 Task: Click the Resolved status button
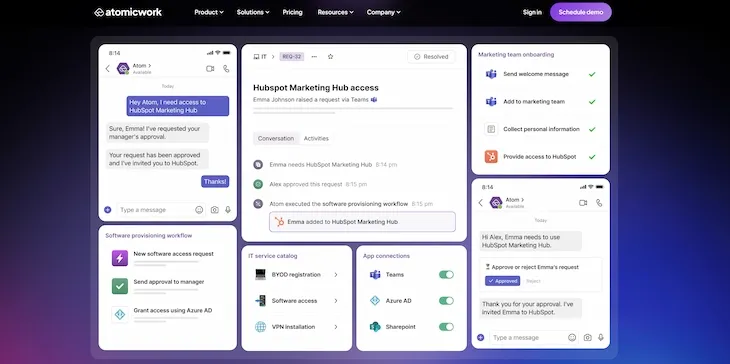pyautogui.click(x=431, y=57)
